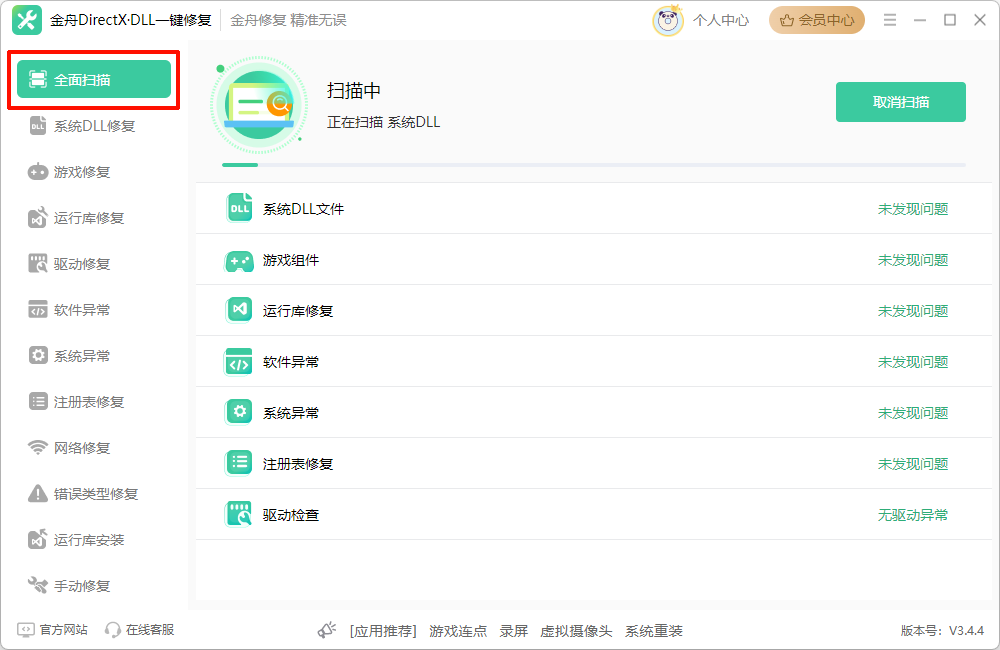Open 游戏连点 from the bottom bar
The width and height of the screenshot is (1000, 650).
tap(458, 631)
